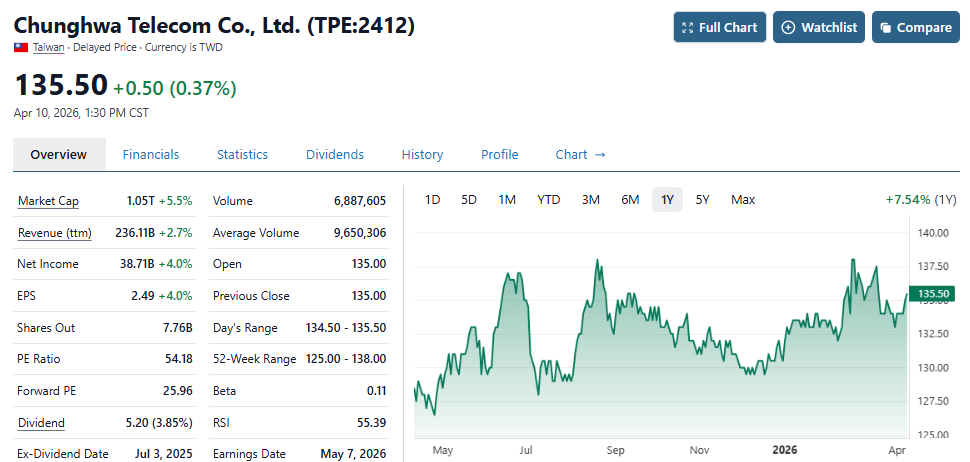The height and width of the screenshot is (462, 970).
Task: Click the Revenue (ttm) link
Action: [x=54, y=233]
